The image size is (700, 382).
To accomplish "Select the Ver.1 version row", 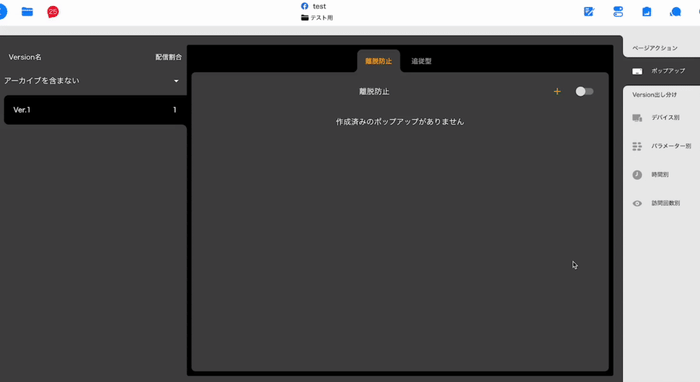I will pyautogui.click(x=95, y=110).
